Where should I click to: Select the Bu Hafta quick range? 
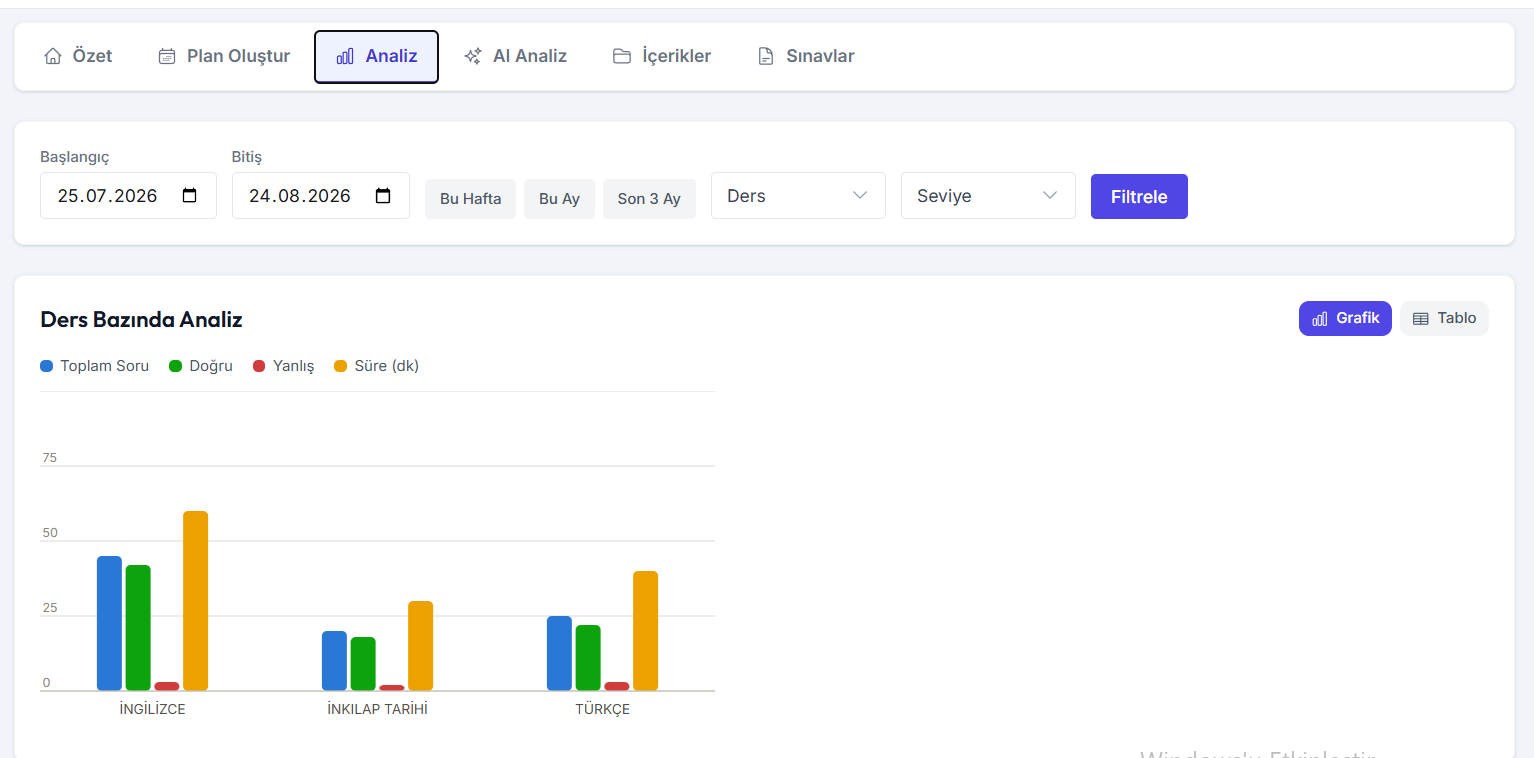pos(470,199)
